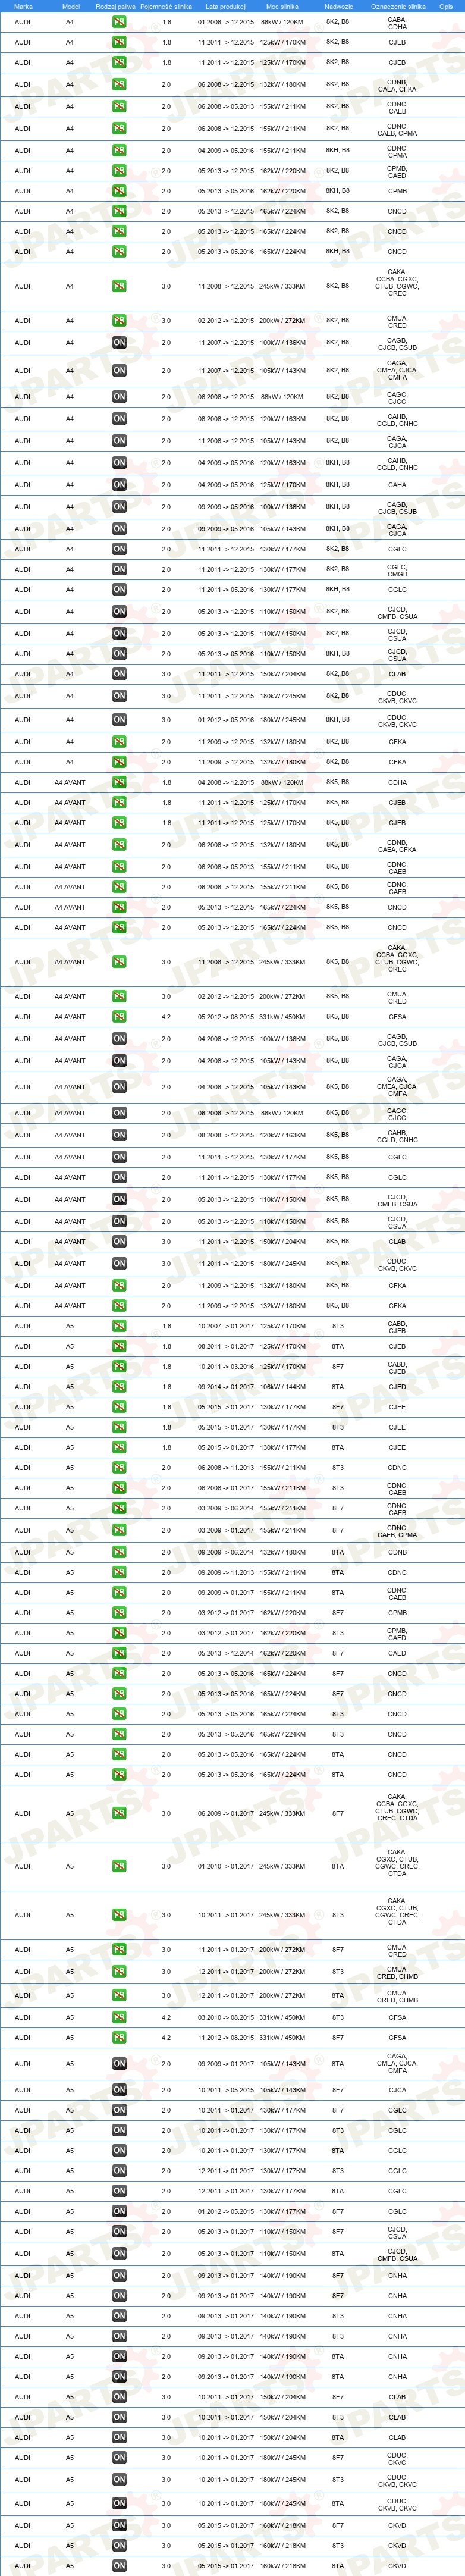Click the Lata produkcji column header
Viewport: 465px width, 2576px height.
pyautogui.click(x=225, y=6)
